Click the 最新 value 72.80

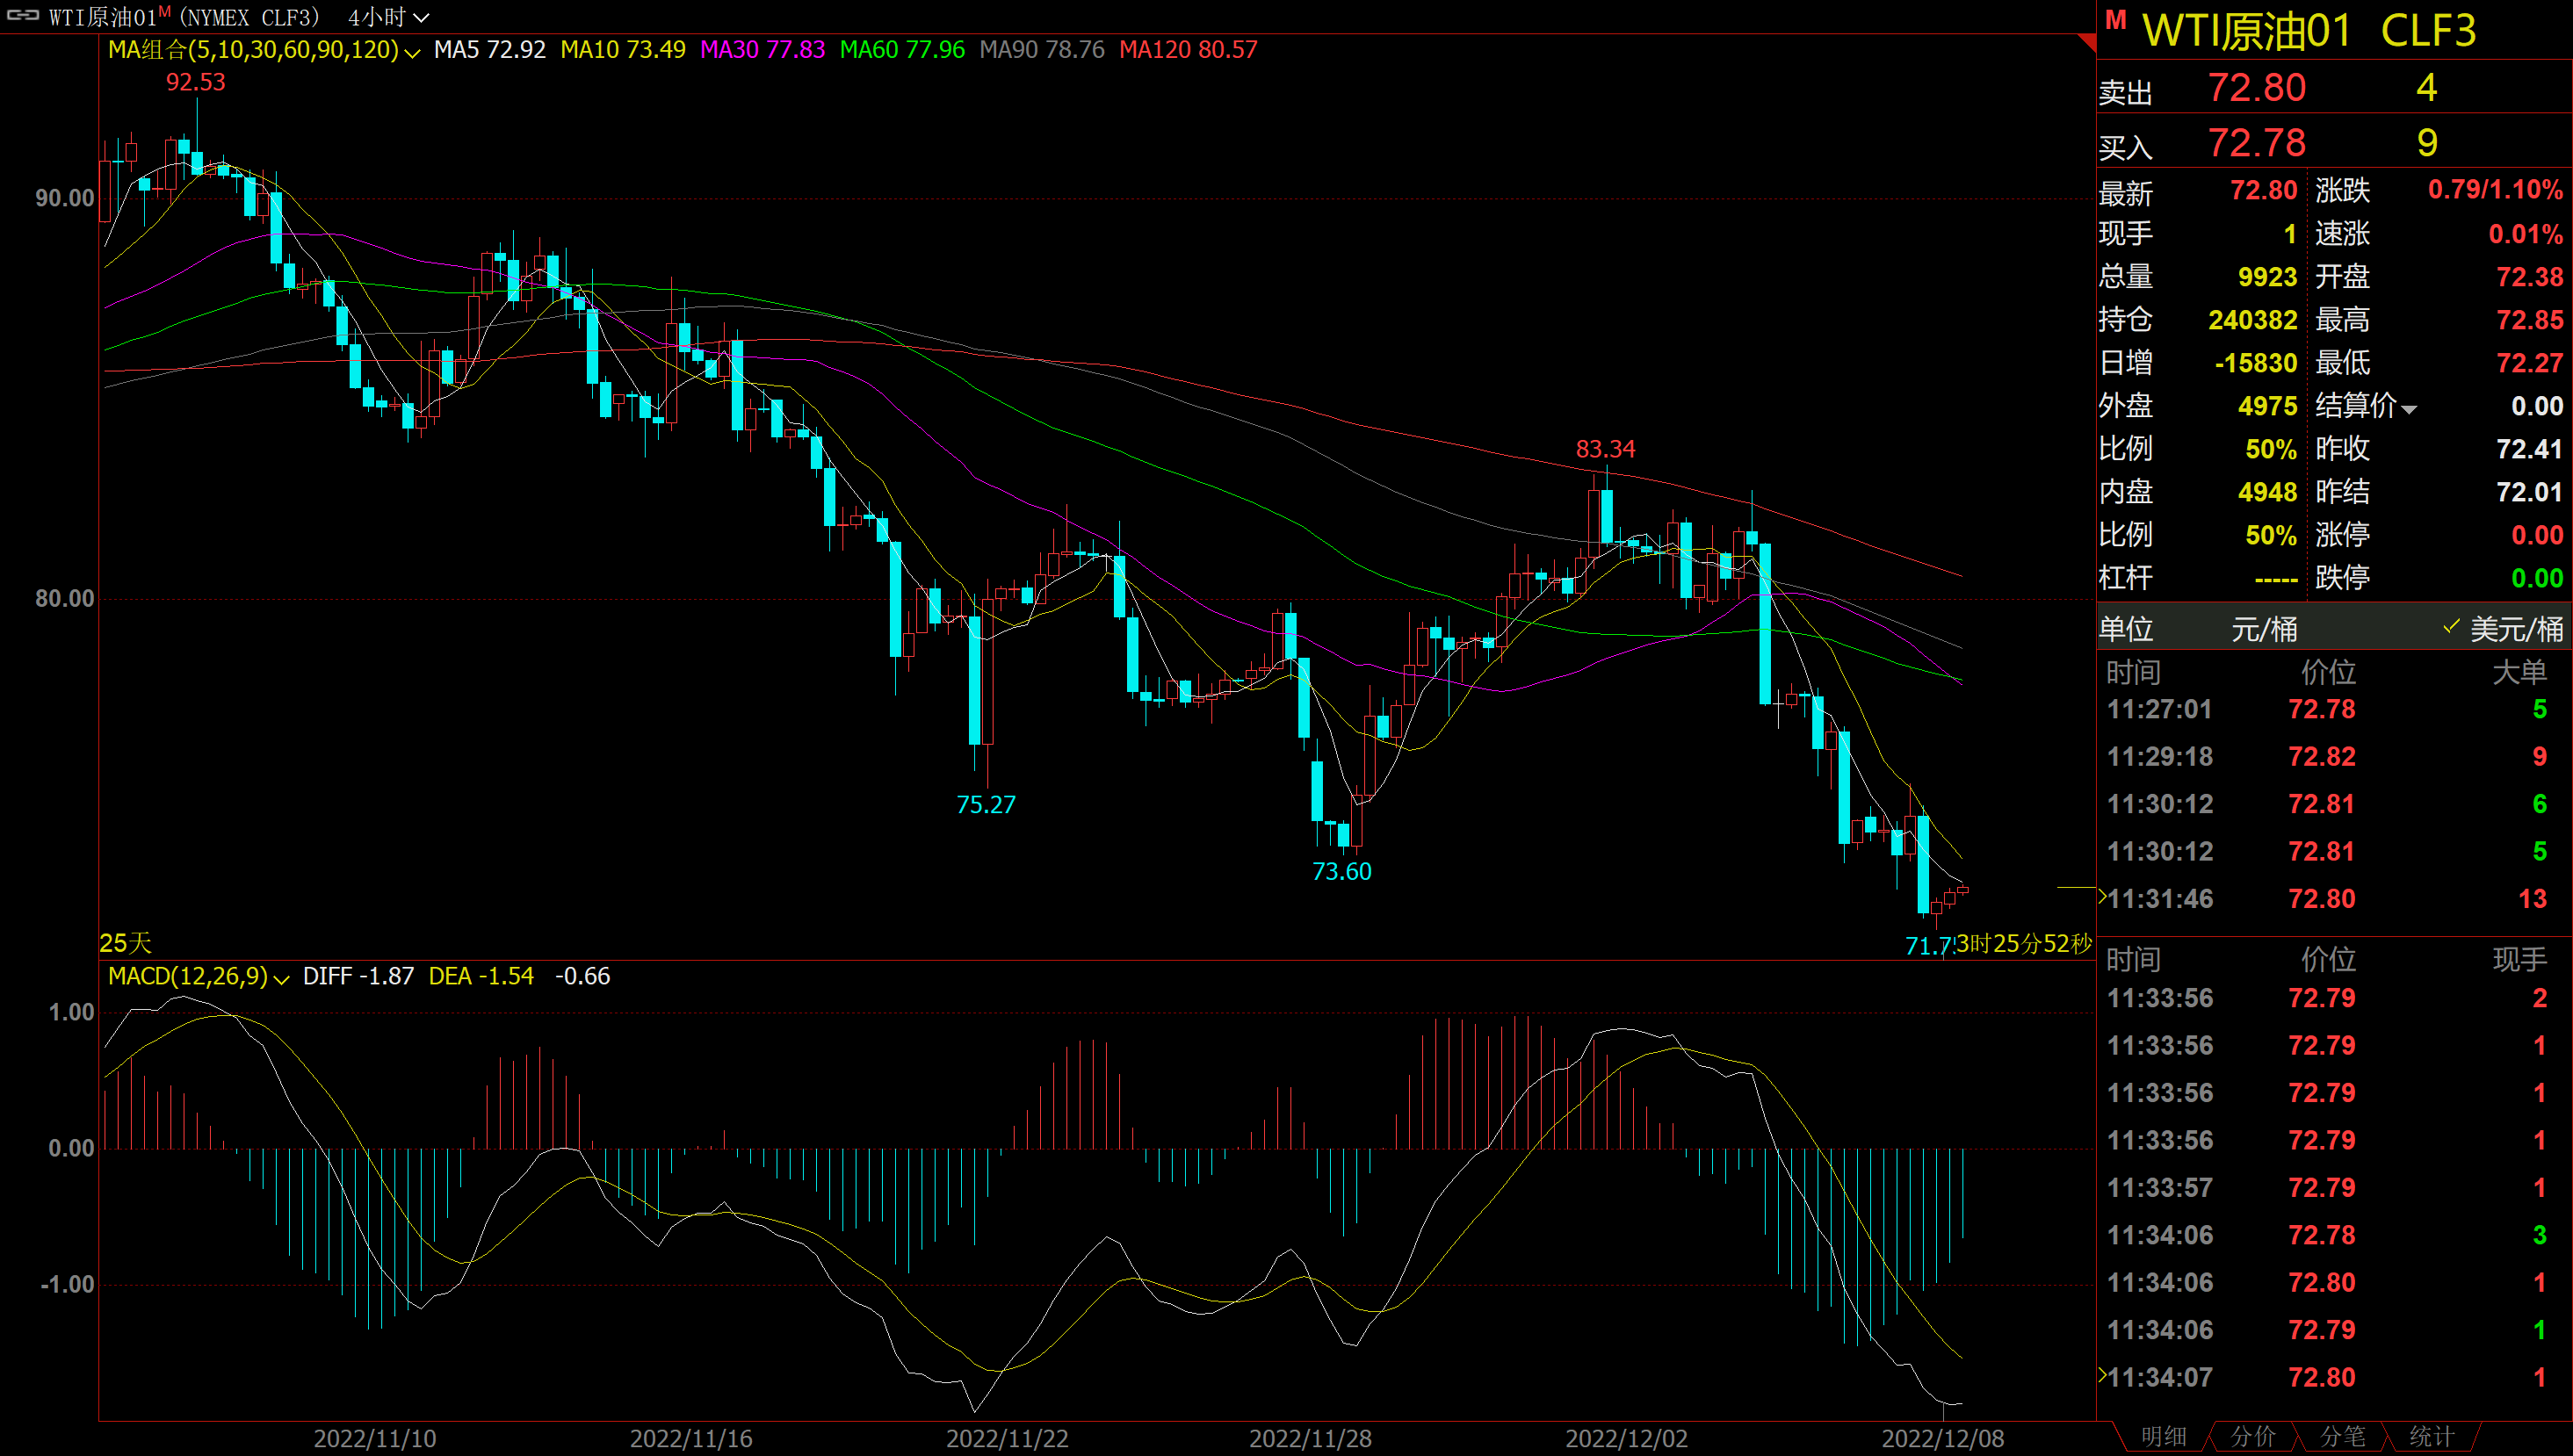coord(2263,191)
